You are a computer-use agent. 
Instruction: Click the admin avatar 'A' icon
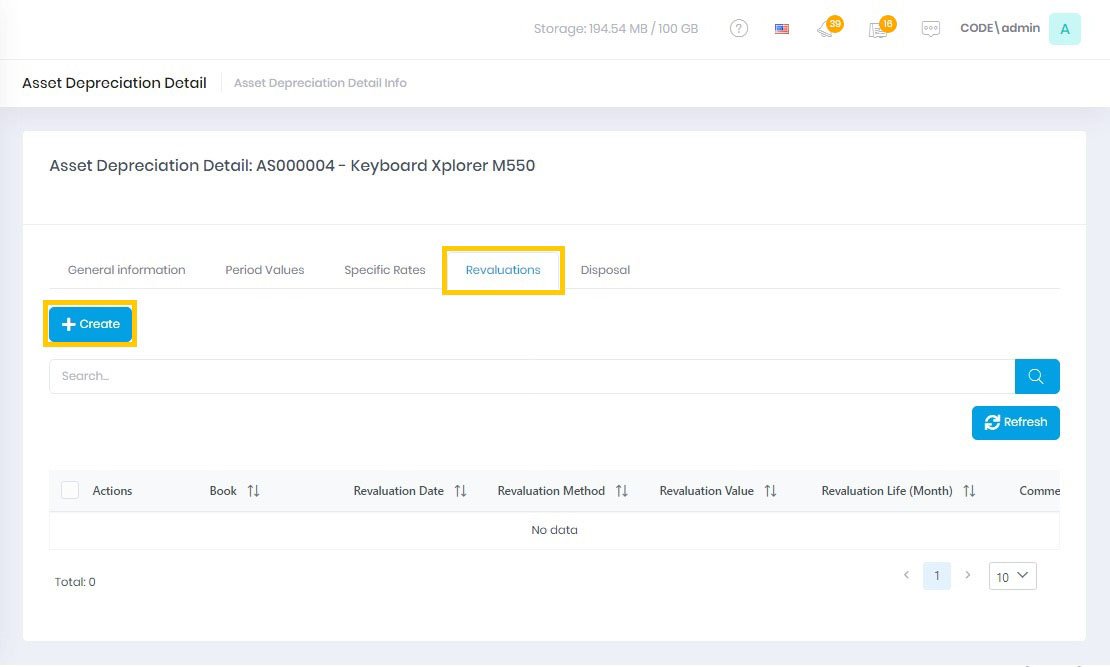1064,29
